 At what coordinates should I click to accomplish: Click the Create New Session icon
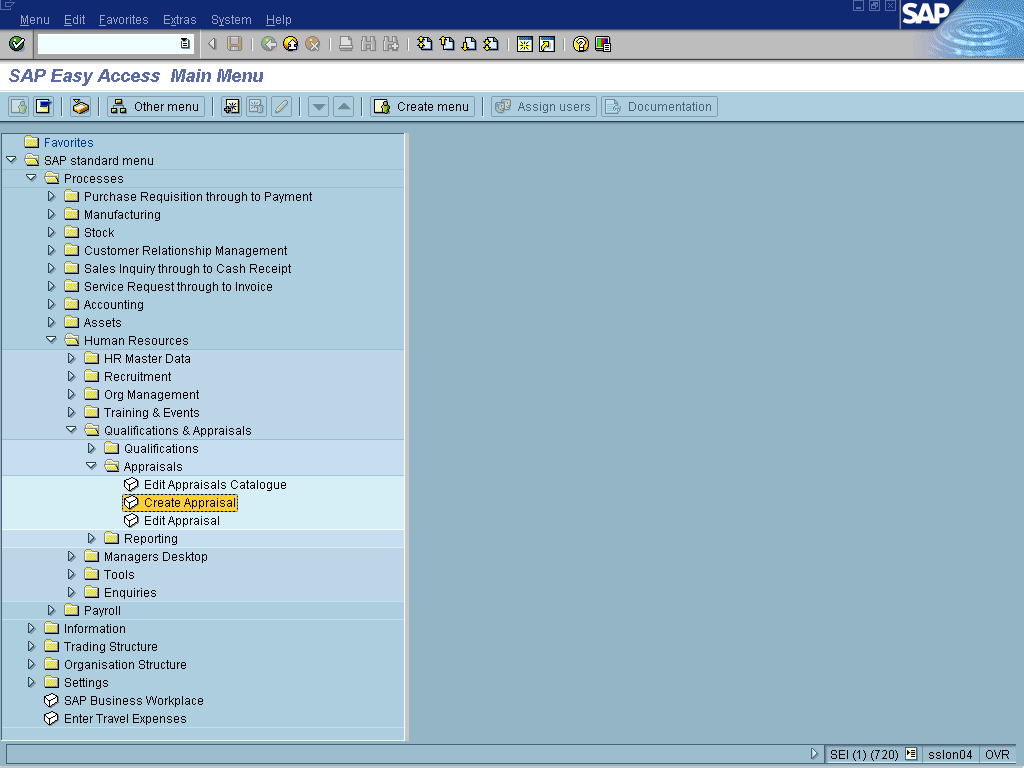[524, 44]
